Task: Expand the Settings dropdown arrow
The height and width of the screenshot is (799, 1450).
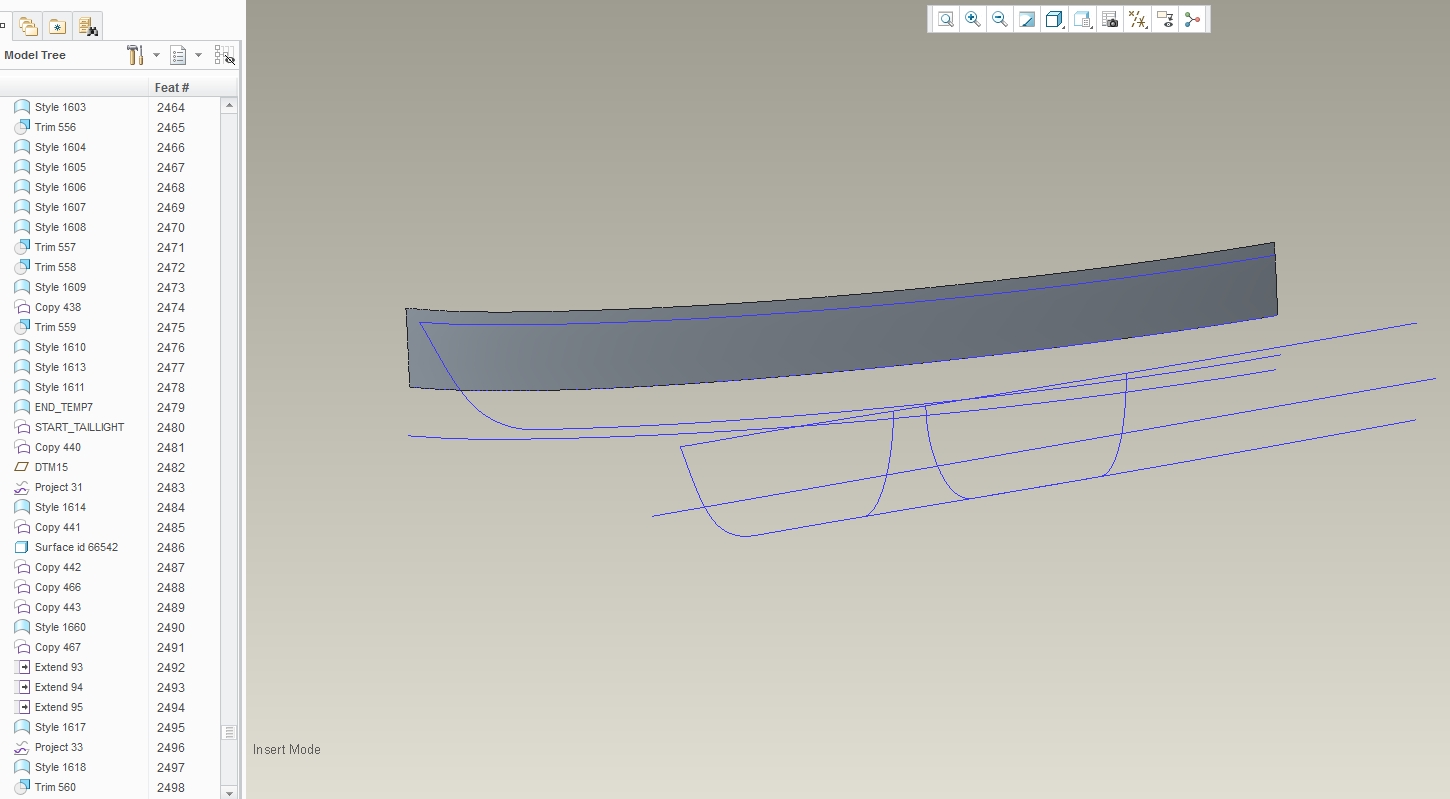Action: (x=156, y=55)
